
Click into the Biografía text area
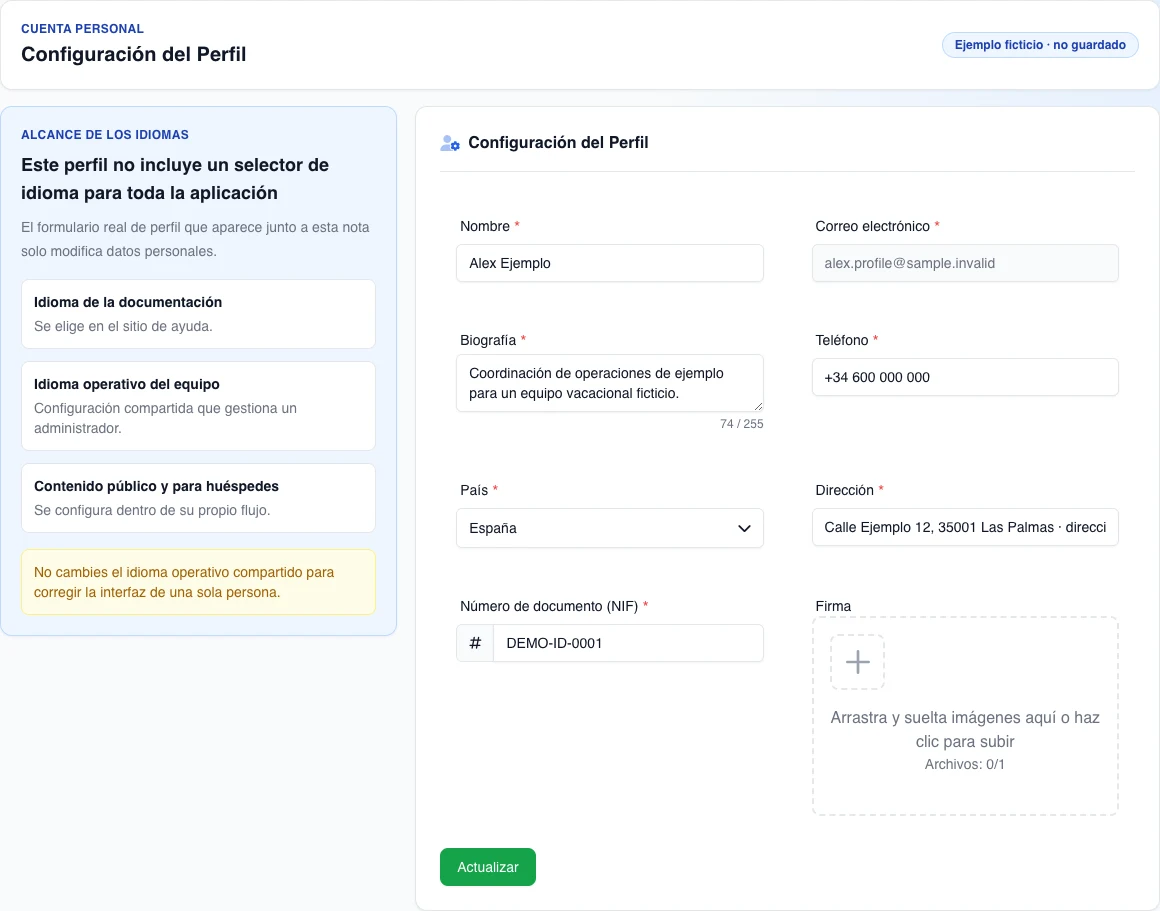tap(610, 383)
